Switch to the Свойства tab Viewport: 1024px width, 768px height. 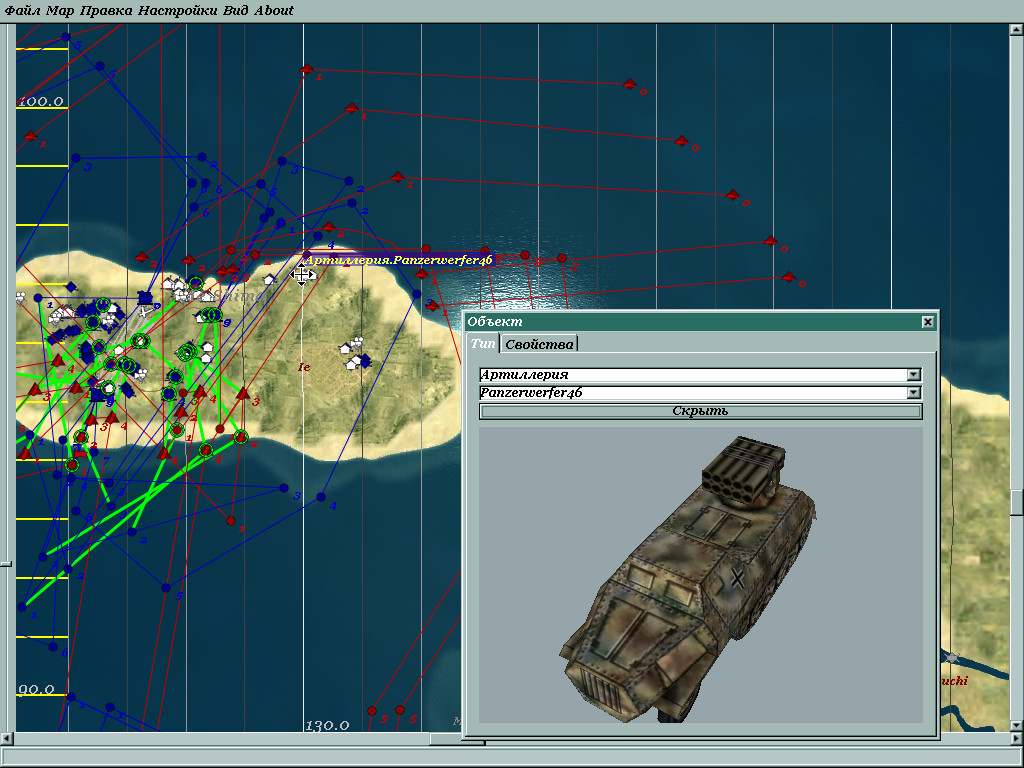[539, 344]
